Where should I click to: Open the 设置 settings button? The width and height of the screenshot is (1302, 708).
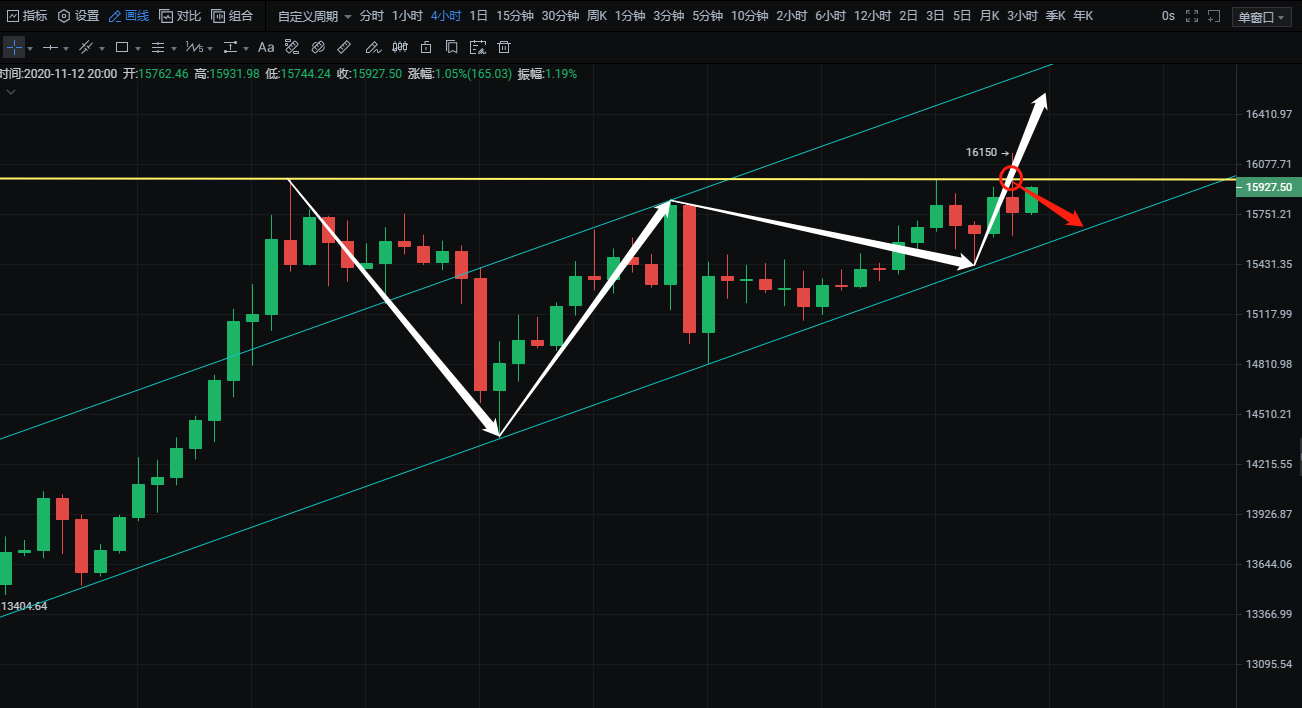pyautogui.click(x=78, y=16)
